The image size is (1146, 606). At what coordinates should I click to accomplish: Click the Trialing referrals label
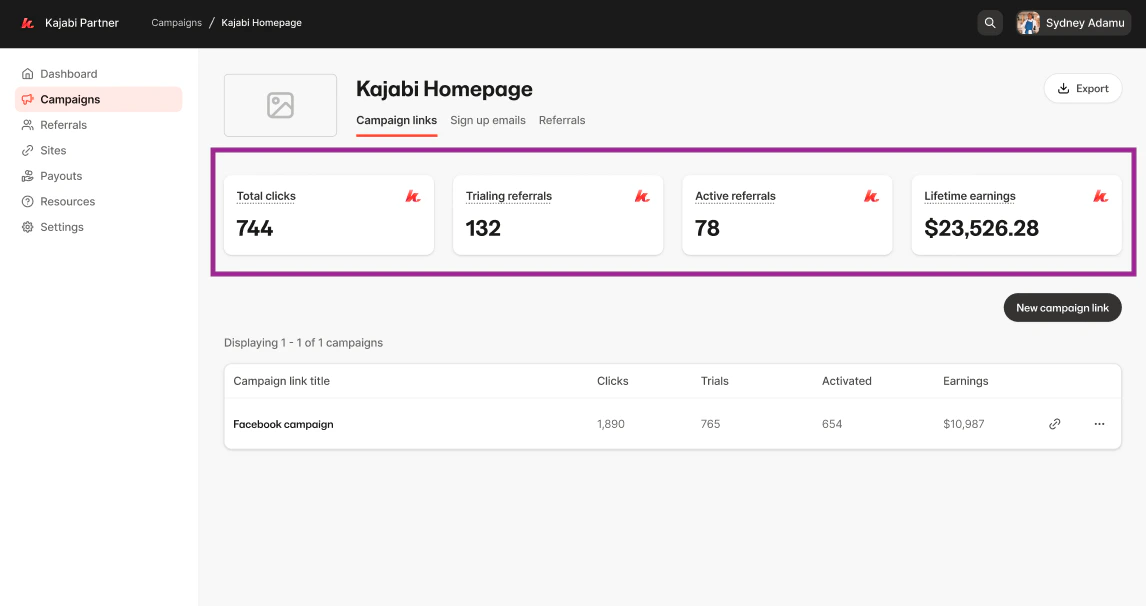click(x=509, y=196)
